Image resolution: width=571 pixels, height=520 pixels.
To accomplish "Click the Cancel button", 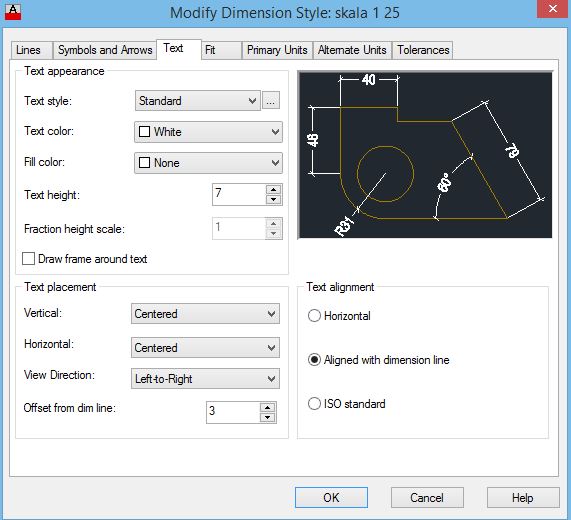I will (x=427, y=497).
